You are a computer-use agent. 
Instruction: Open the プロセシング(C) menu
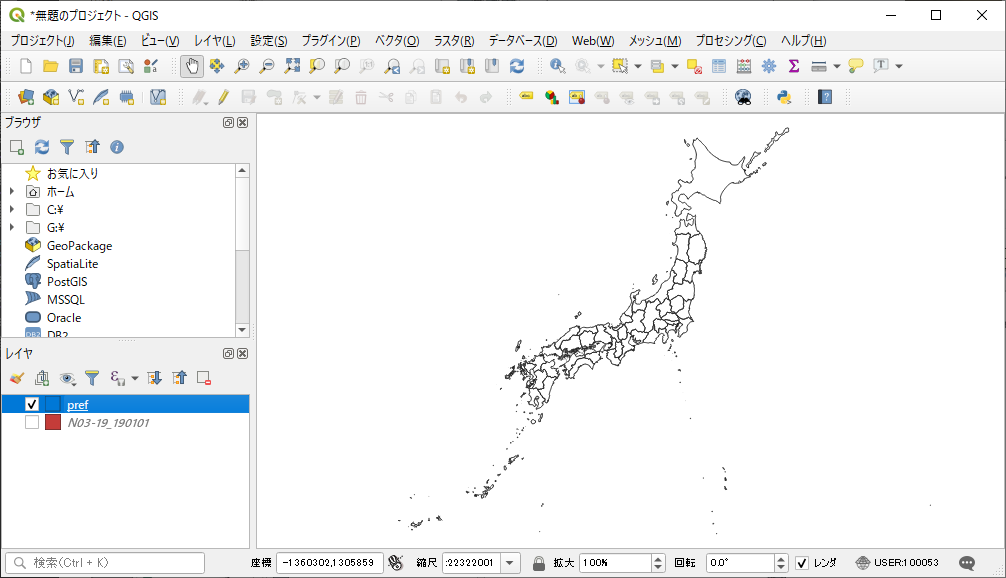pos(730,41)
